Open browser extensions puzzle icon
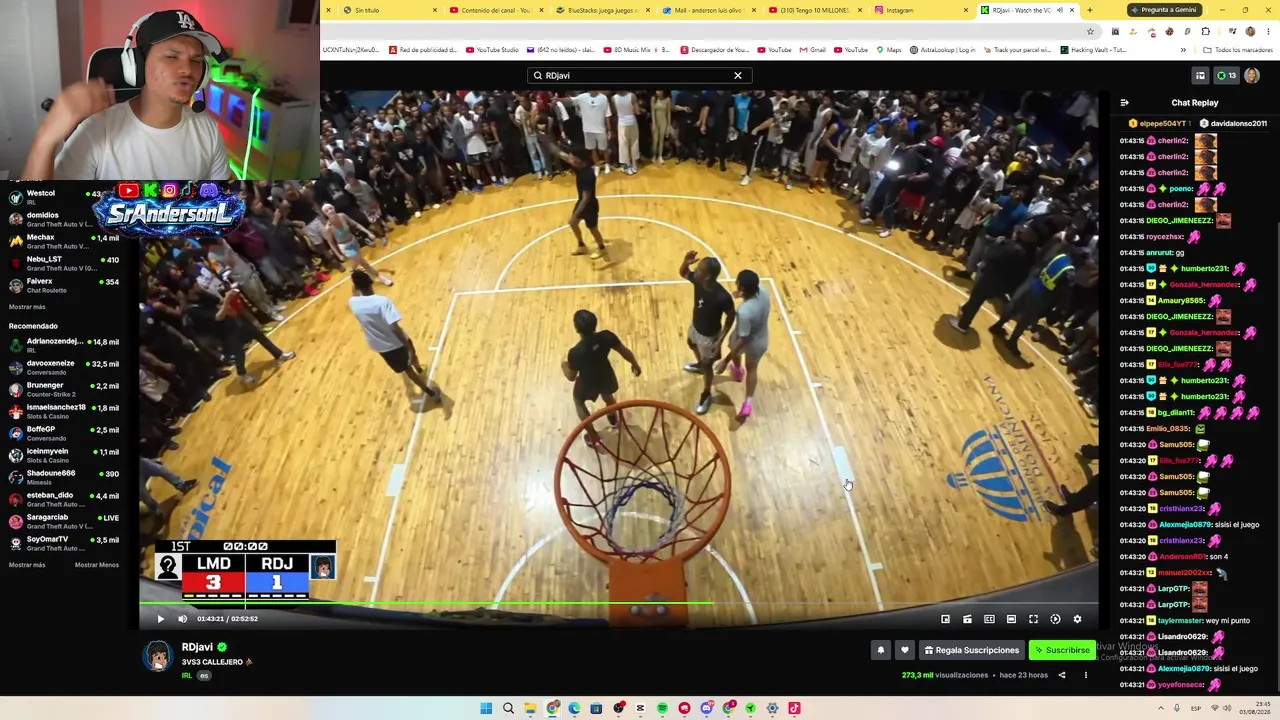This screenshot has width=1280, height=720. point(1205,31)
